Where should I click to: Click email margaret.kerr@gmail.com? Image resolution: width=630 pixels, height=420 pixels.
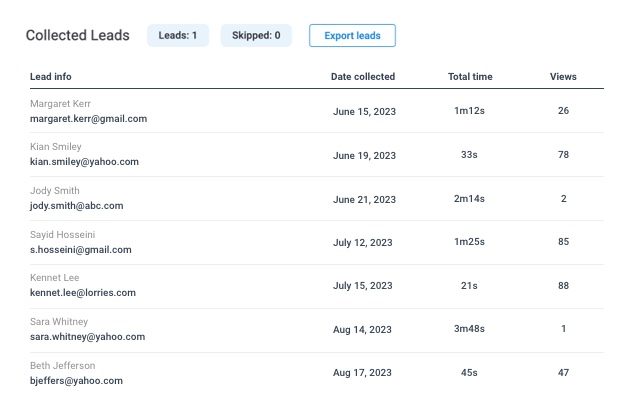88,118
